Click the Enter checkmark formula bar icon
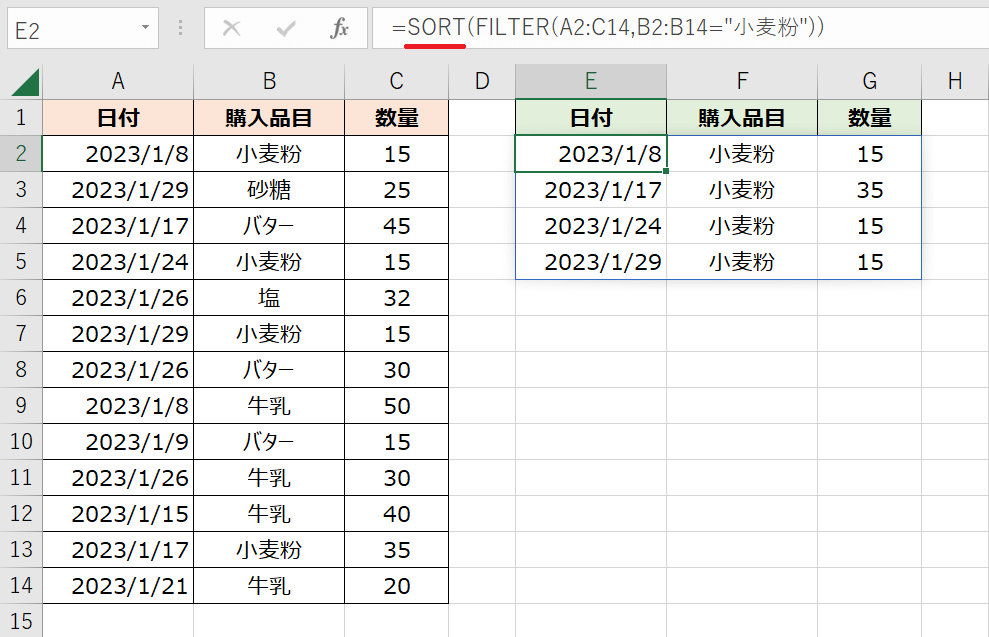 (286, 28)
